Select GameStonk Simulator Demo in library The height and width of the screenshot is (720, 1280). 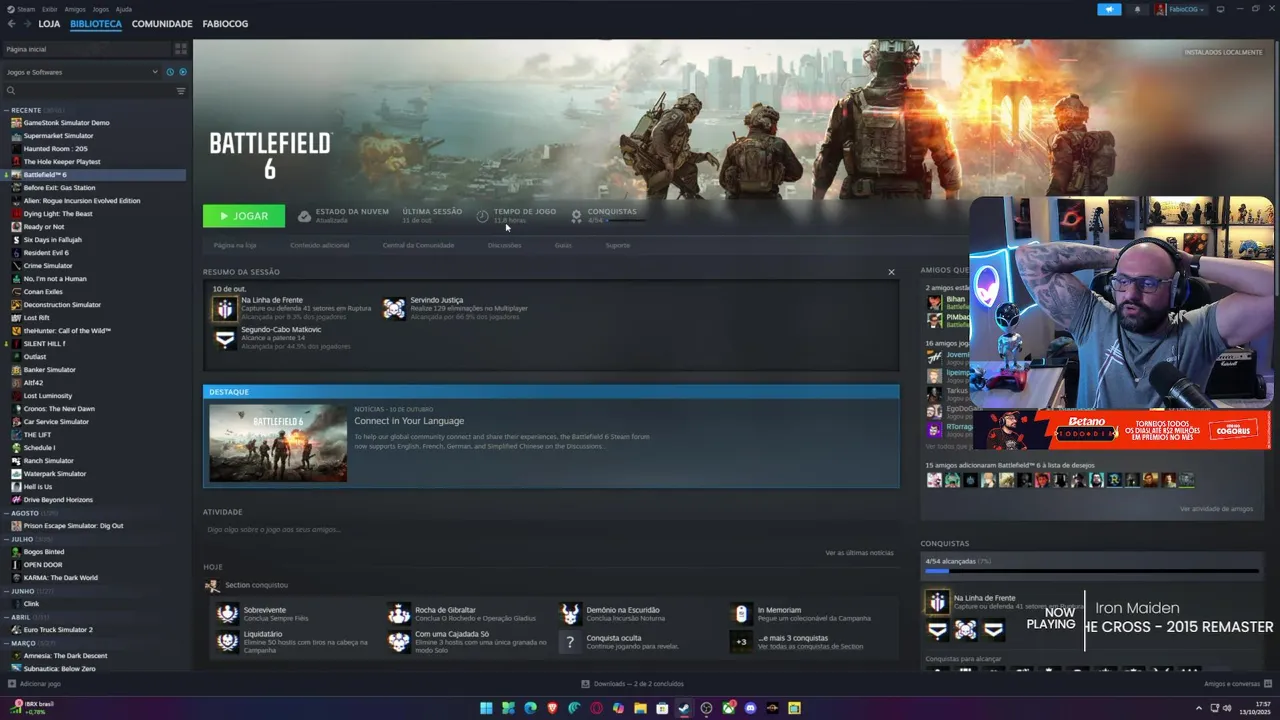point(66,123)
